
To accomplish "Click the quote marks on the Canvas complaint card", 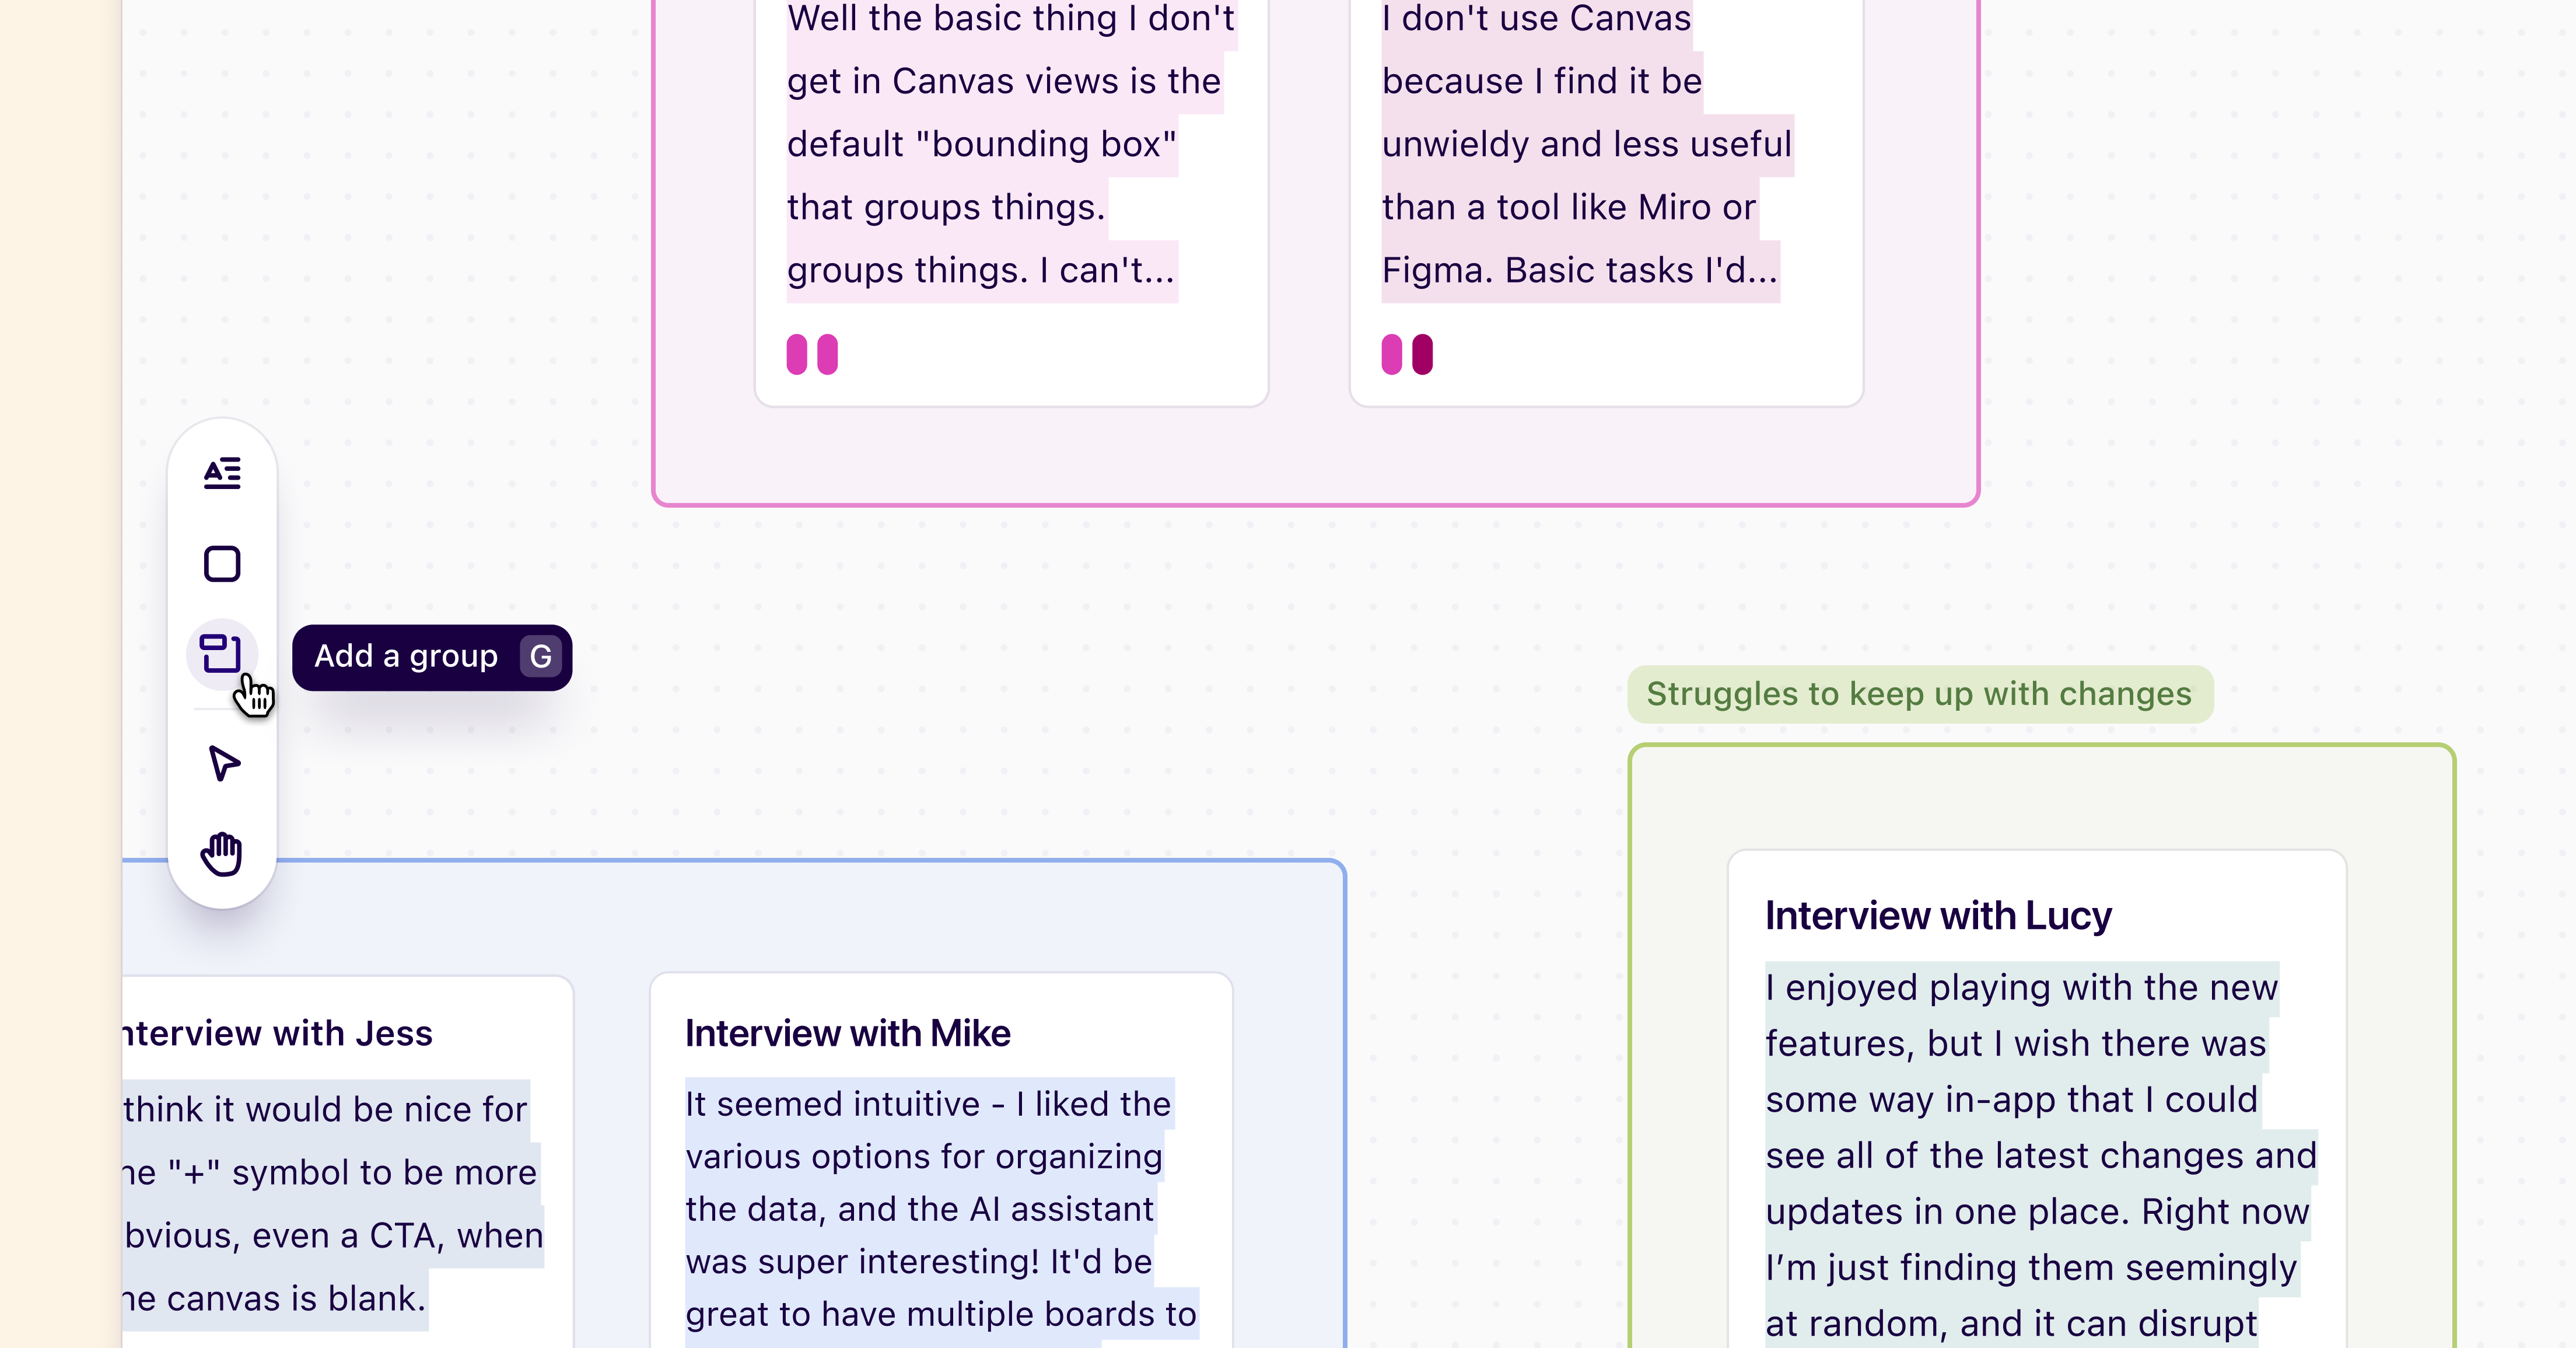I will (1407, 353).
